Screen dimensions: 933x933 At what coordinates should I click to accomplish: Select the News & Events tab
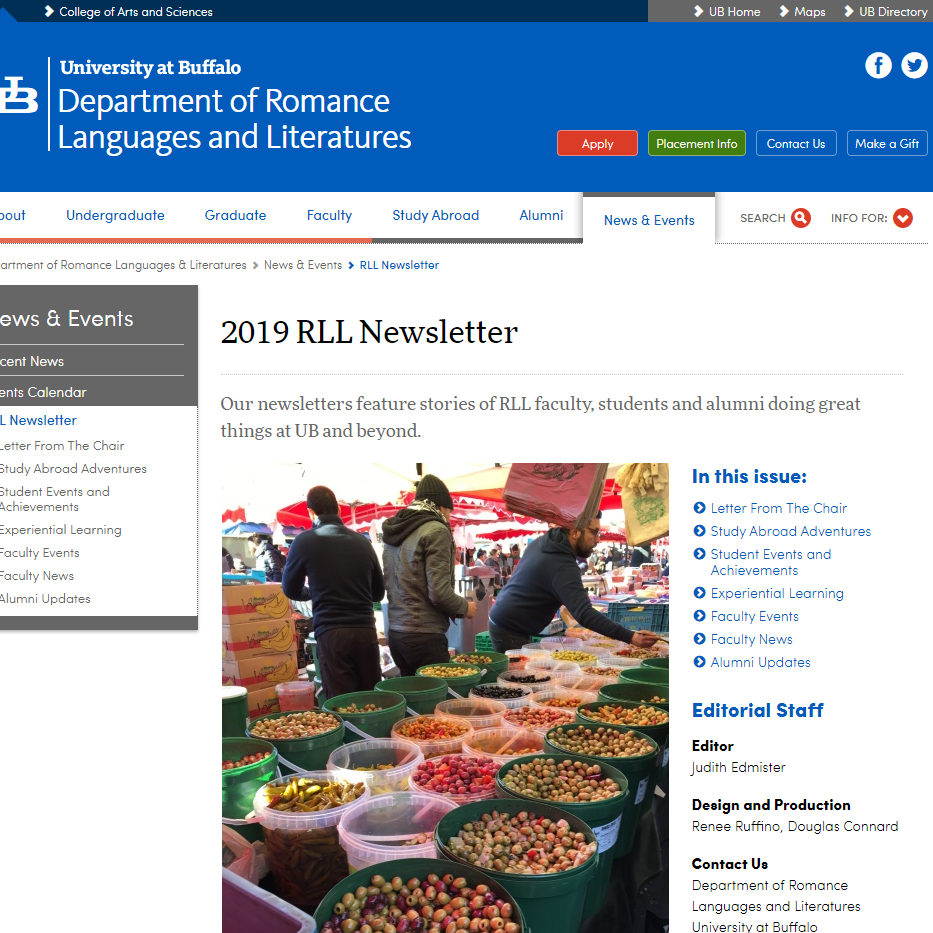click(x=649, y=220)
